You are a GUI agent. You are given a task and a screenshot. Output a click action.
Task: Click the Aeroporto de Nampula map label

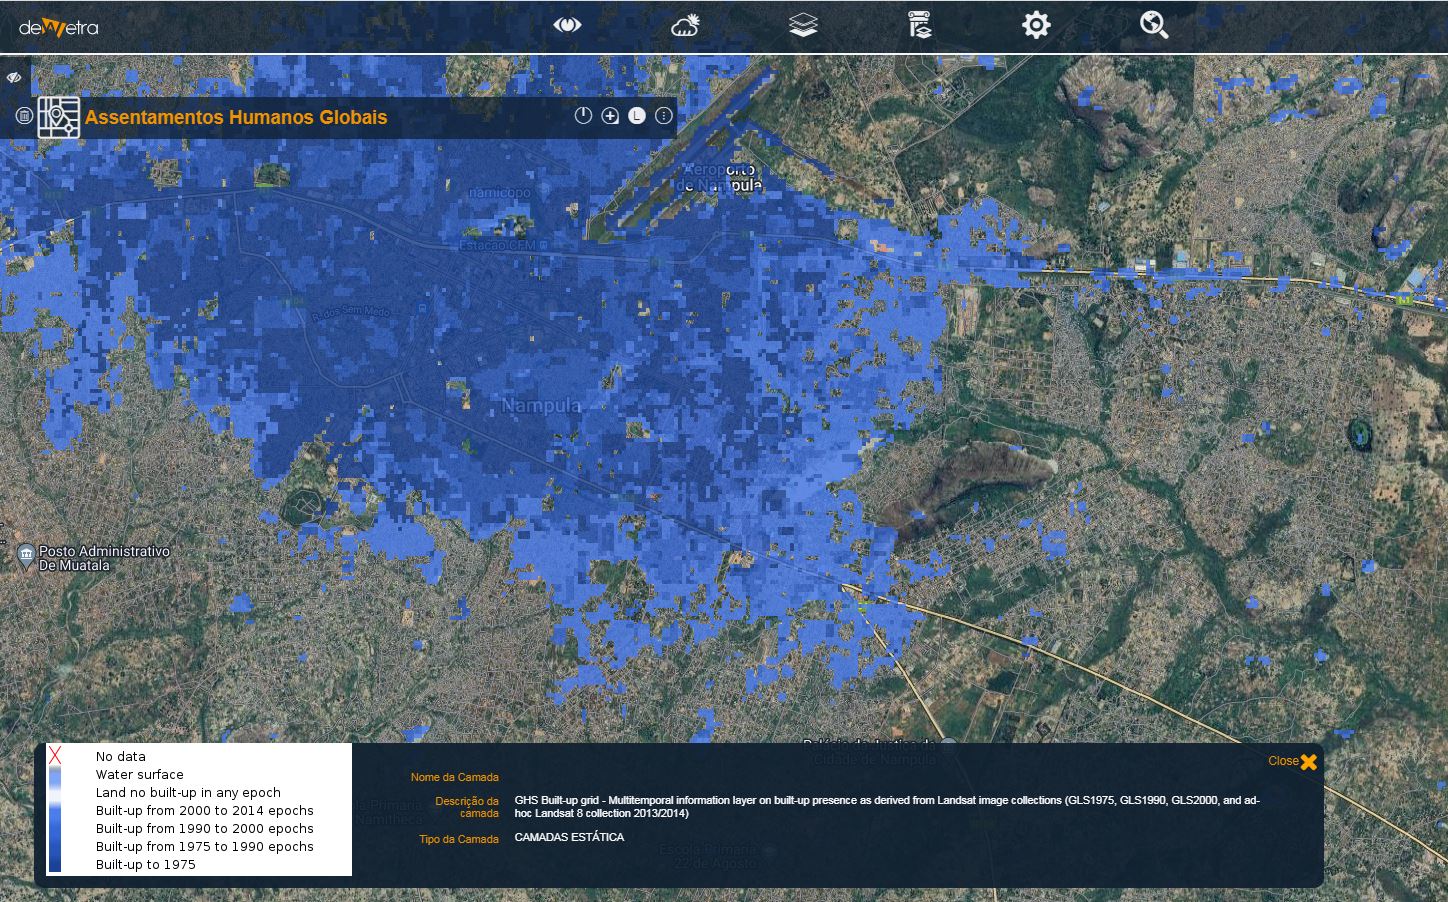pyautogui.click(x=719, y=178)
